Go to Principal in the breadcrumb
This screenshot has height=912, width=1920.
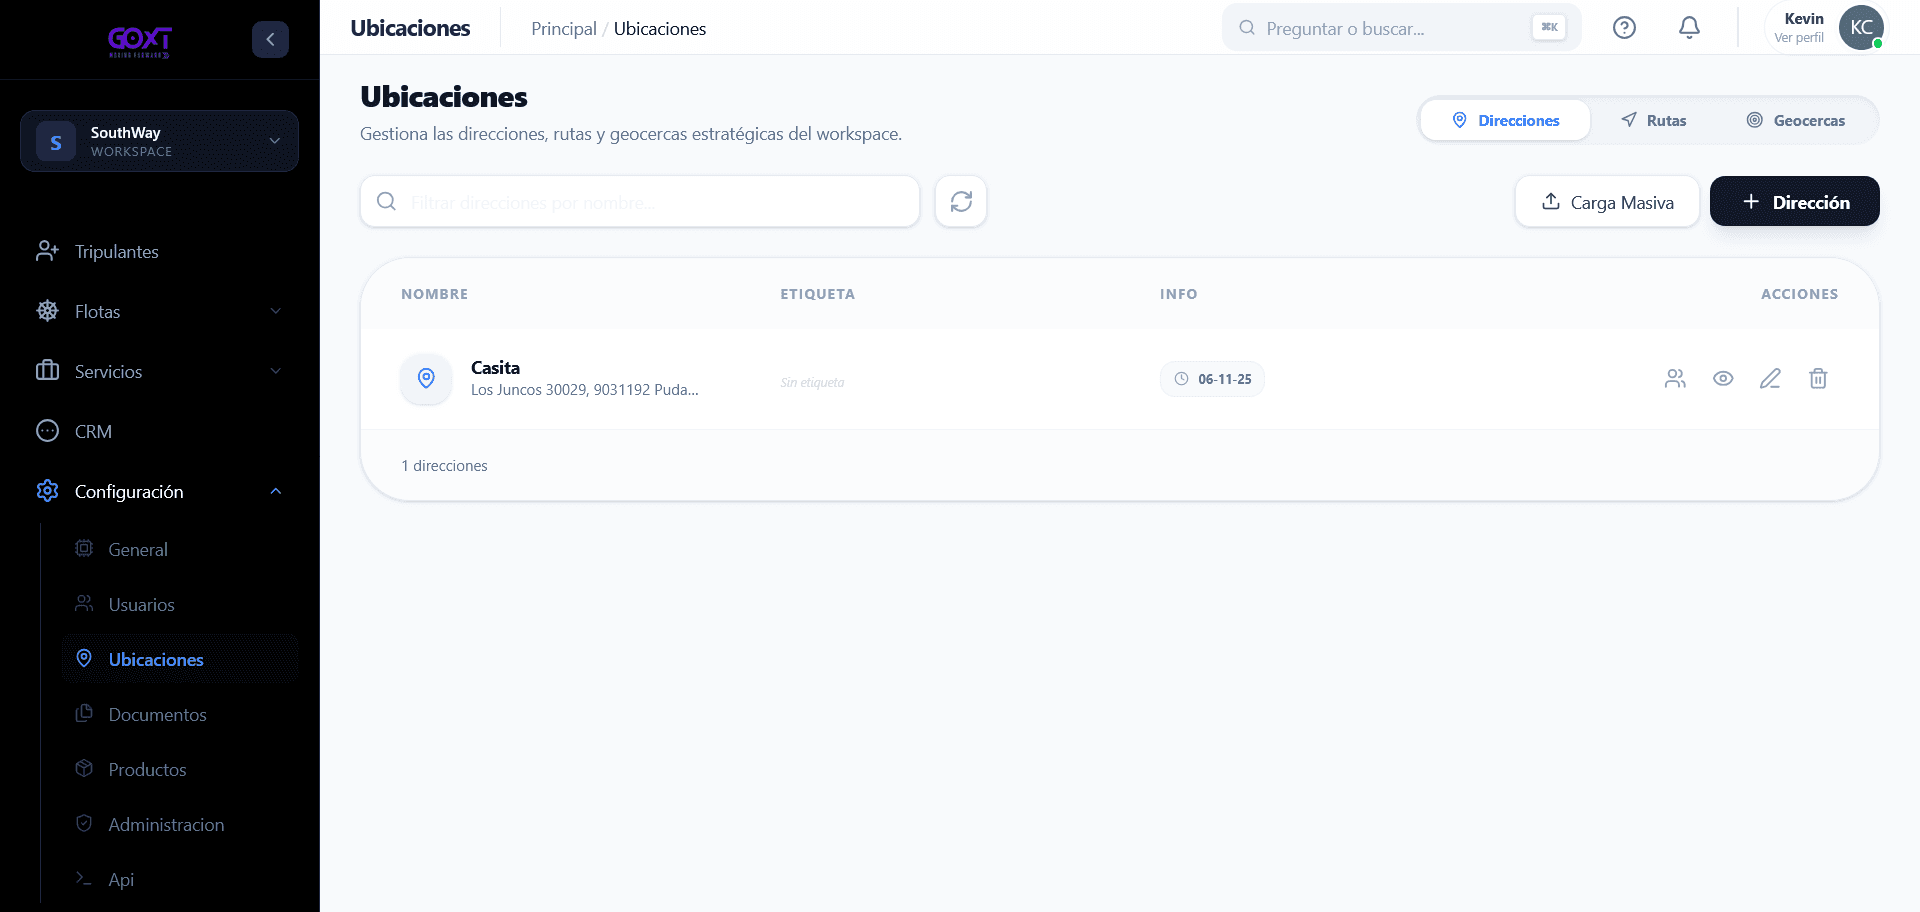click(x=564, y=29)
